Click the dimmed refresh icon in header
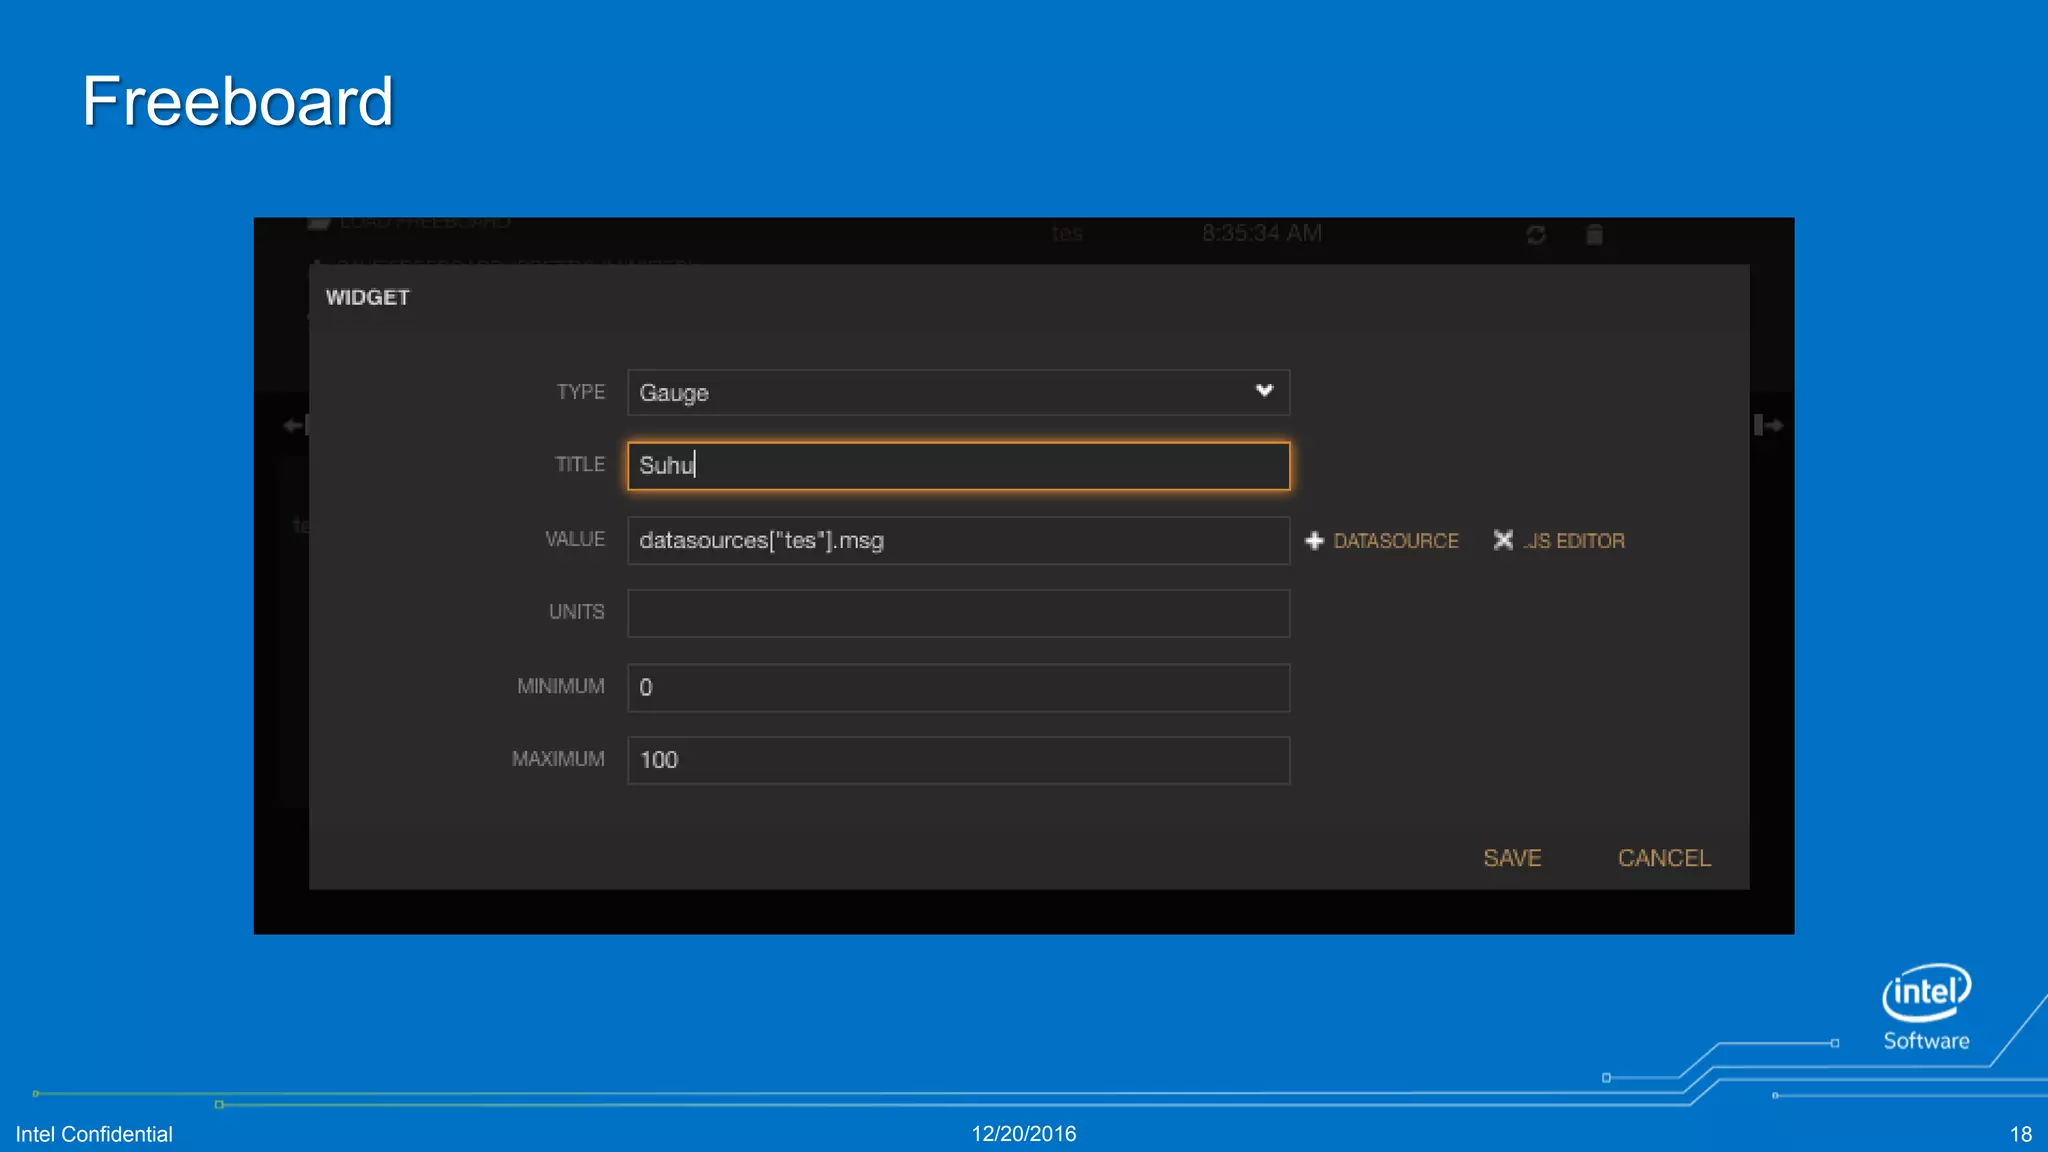Image resolution: width=2048 pixels, height=1152 pixels. click(1536, 235)
